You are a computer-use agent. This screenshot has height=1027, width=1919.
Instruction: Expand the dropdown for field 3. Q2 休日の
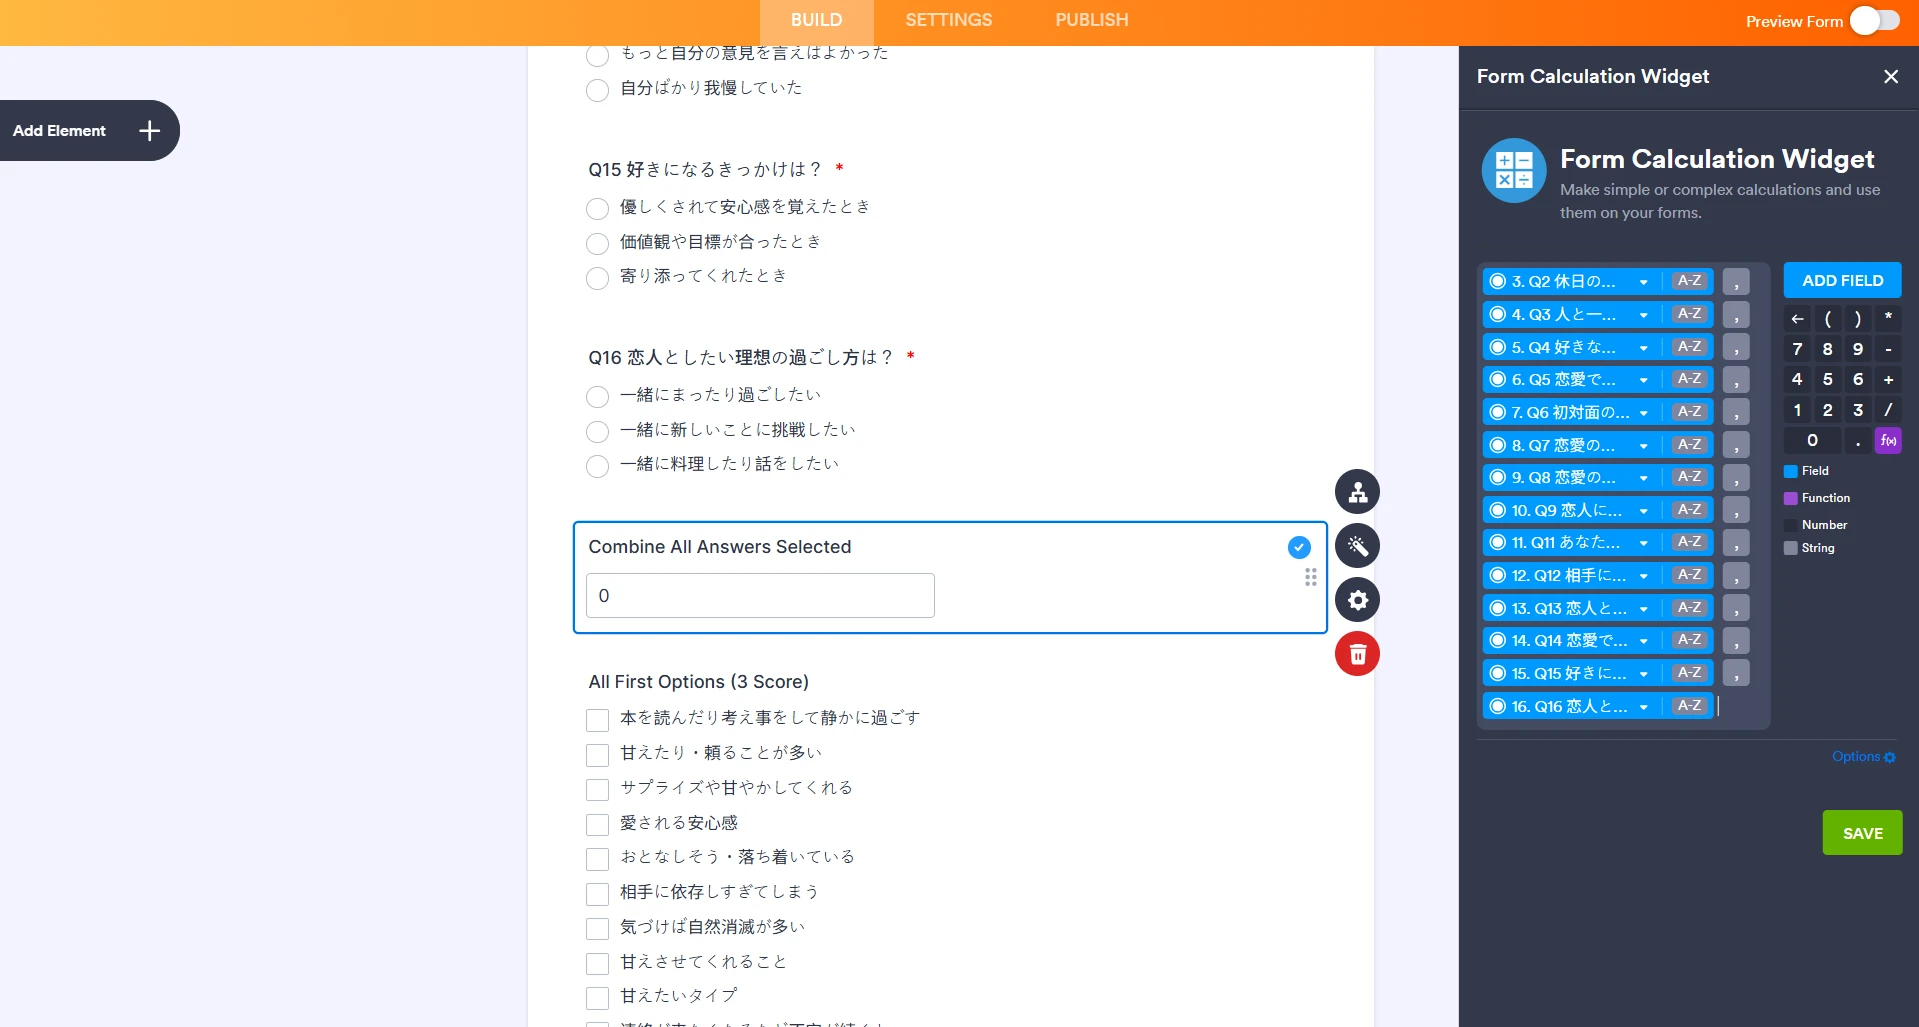pos(1644,281)
